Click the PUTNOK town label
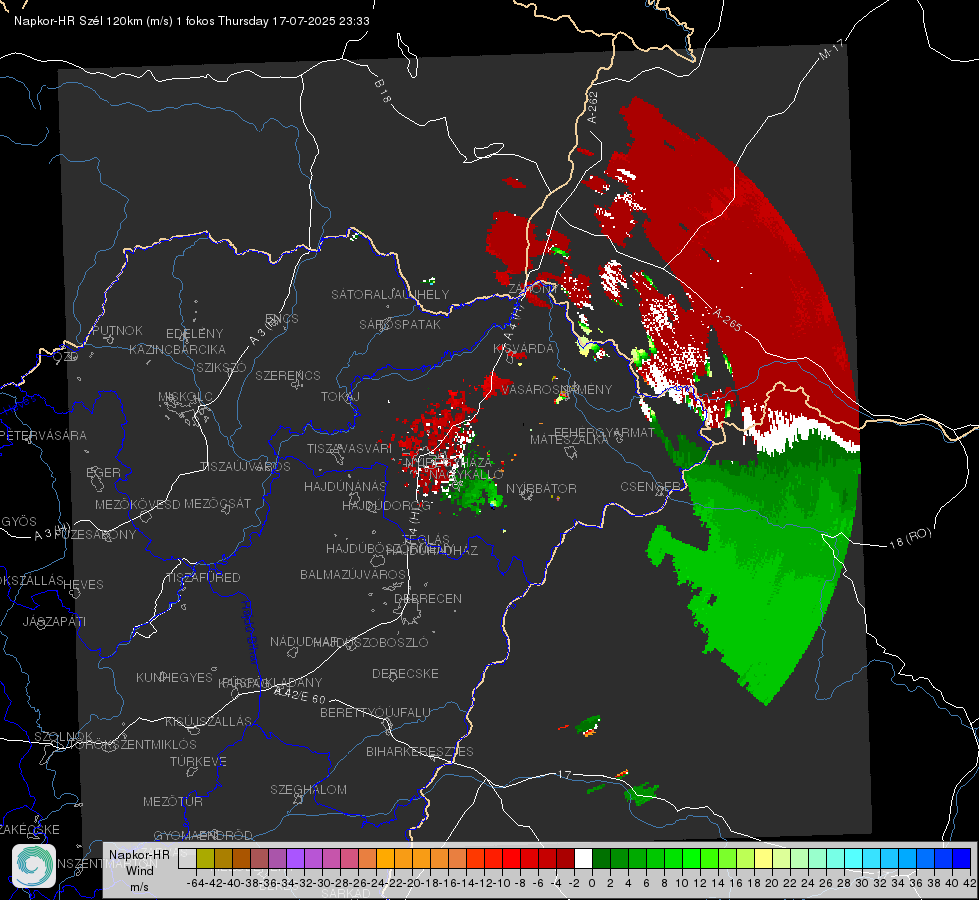 point(117,330)
